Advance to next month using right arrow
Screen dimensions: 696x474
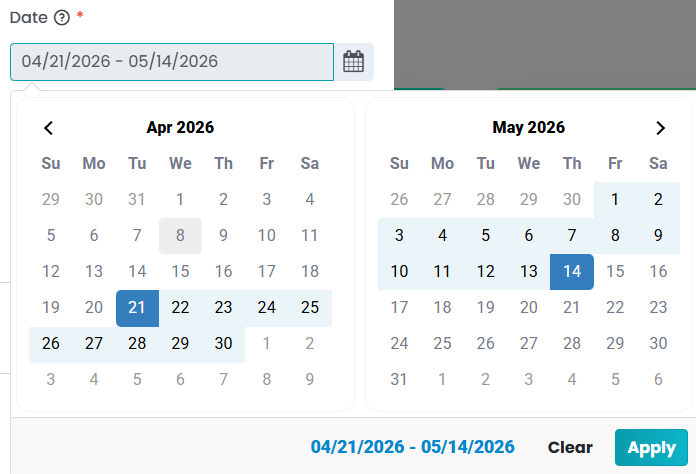(x=659, y=128)
